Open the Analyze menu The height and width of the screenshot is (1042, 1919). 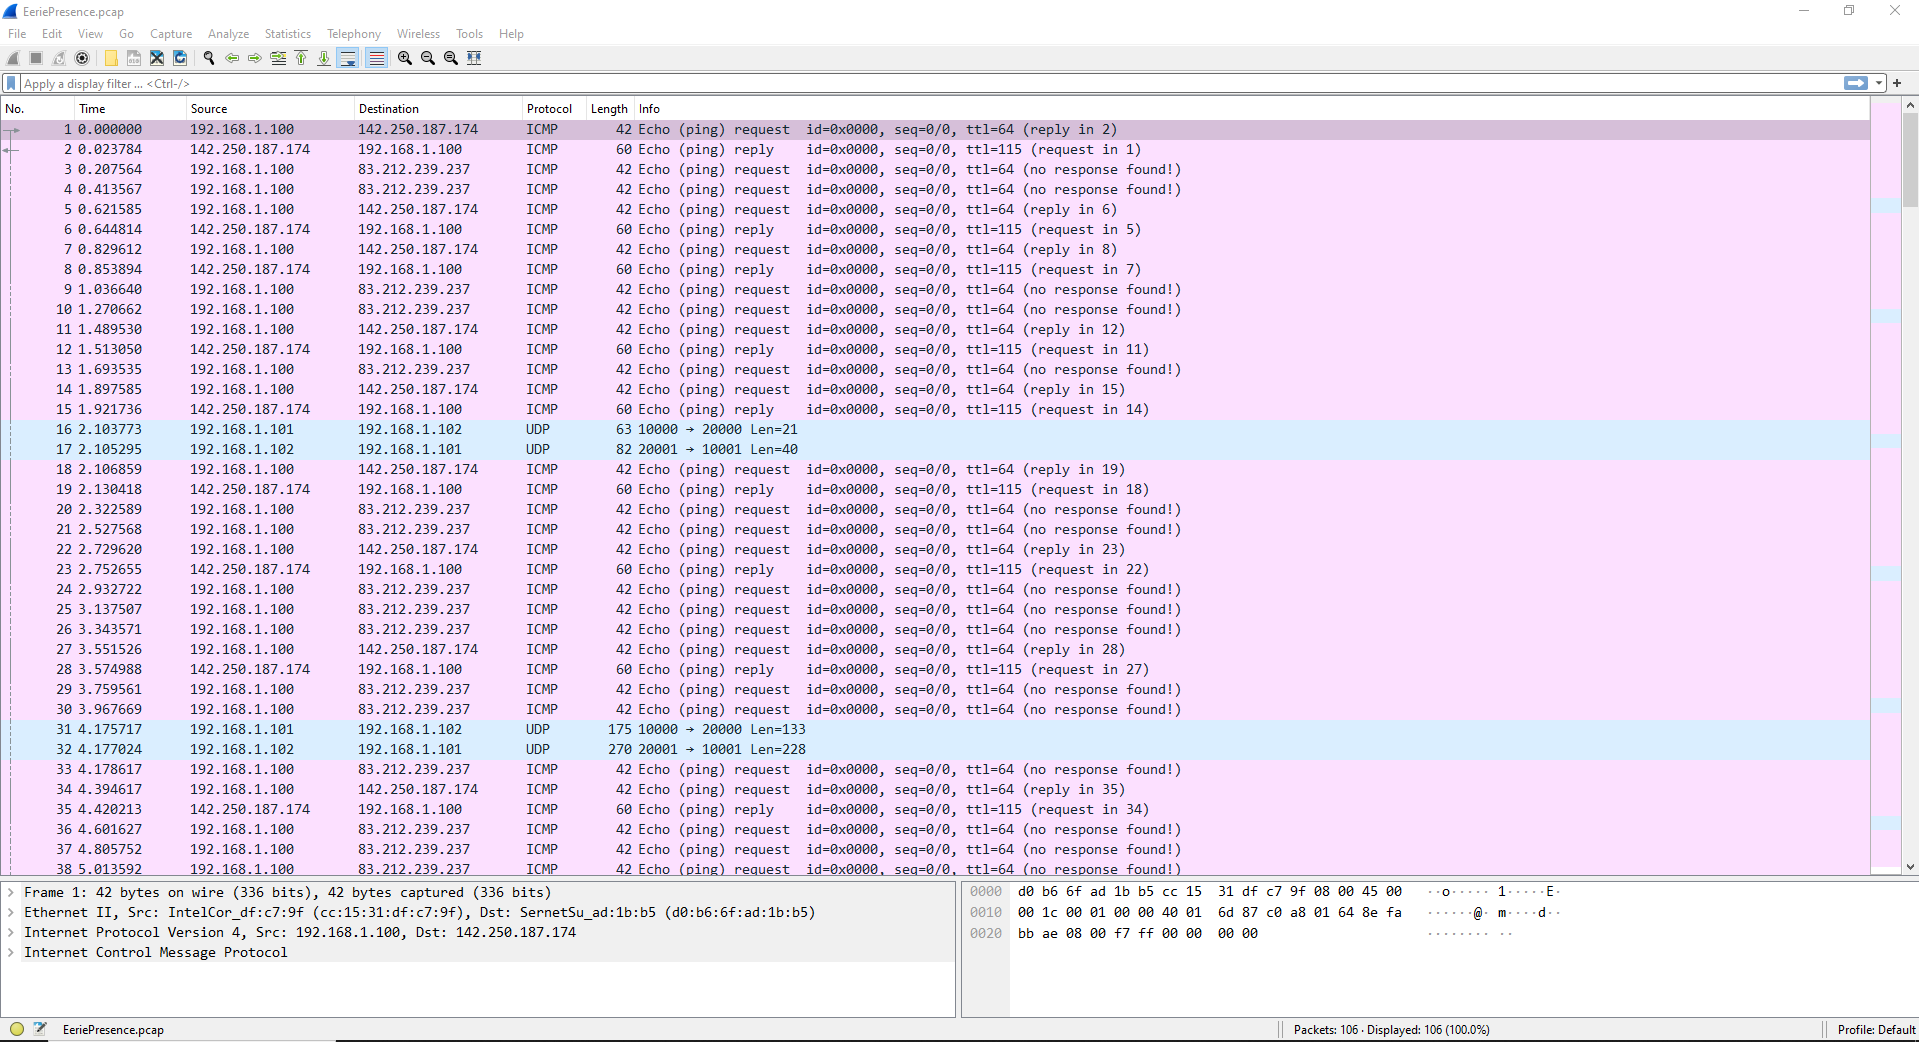[x=228, y=33]
